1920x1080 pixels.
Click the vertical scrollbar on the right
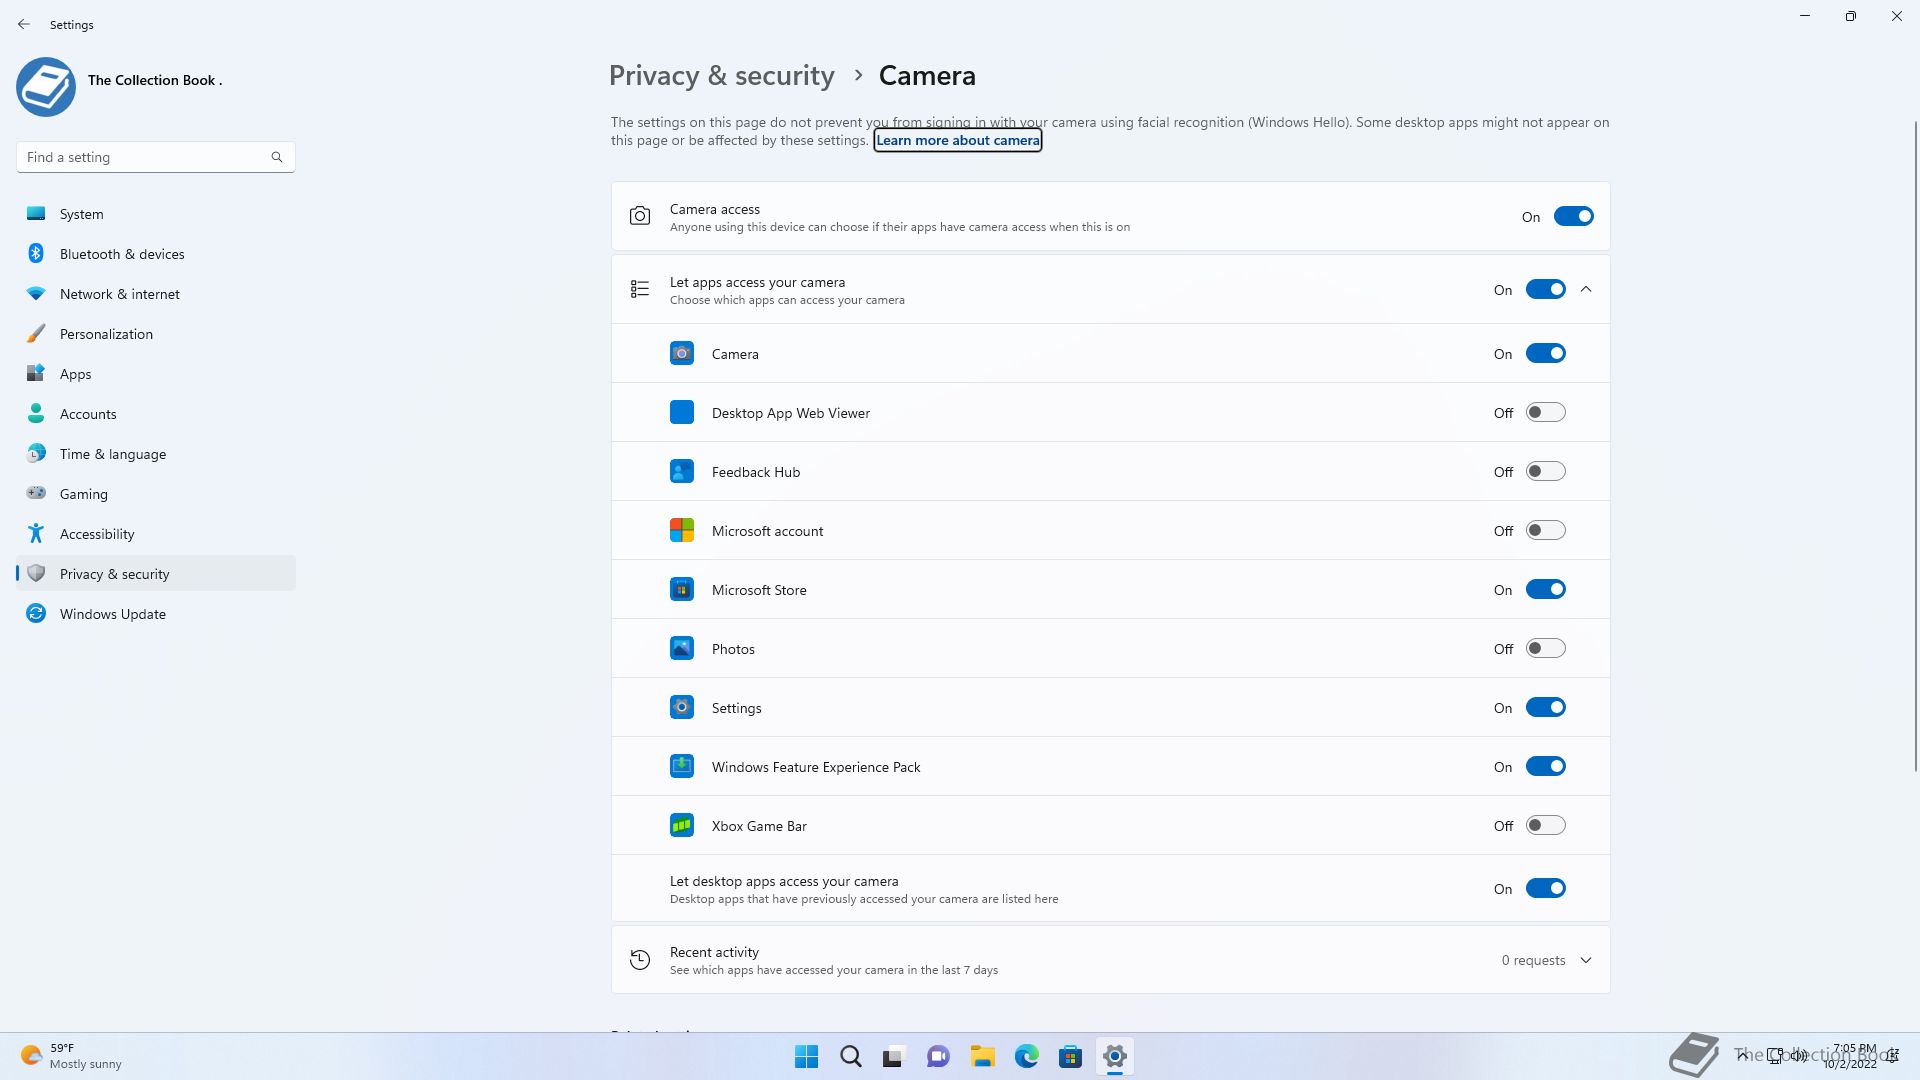(1915, 446)
